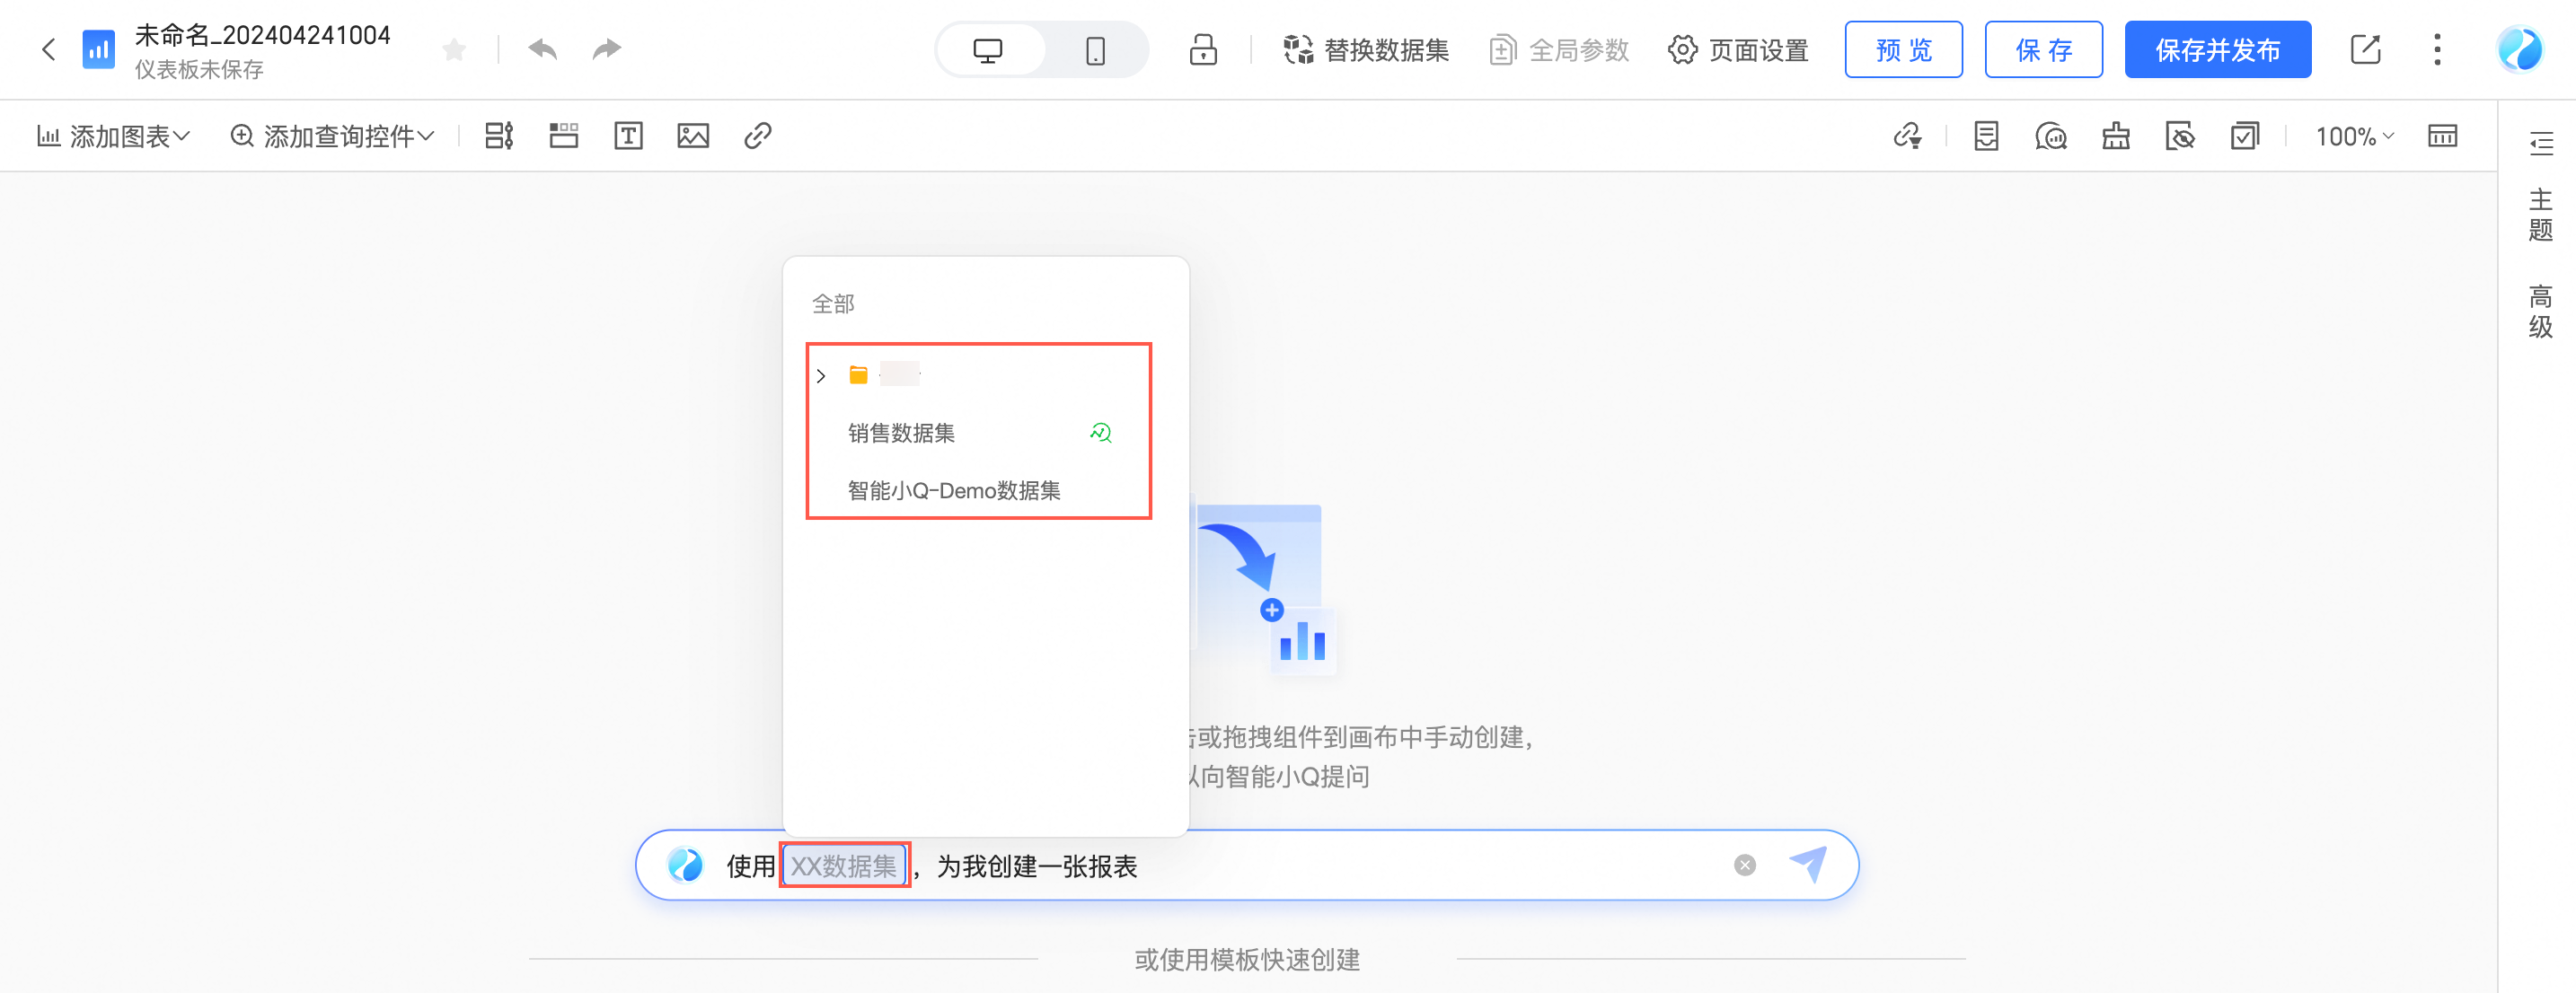Click the 预览 button
Image resolution: width=2576 pixels, height=993 pixels.
click(1903, 49)
